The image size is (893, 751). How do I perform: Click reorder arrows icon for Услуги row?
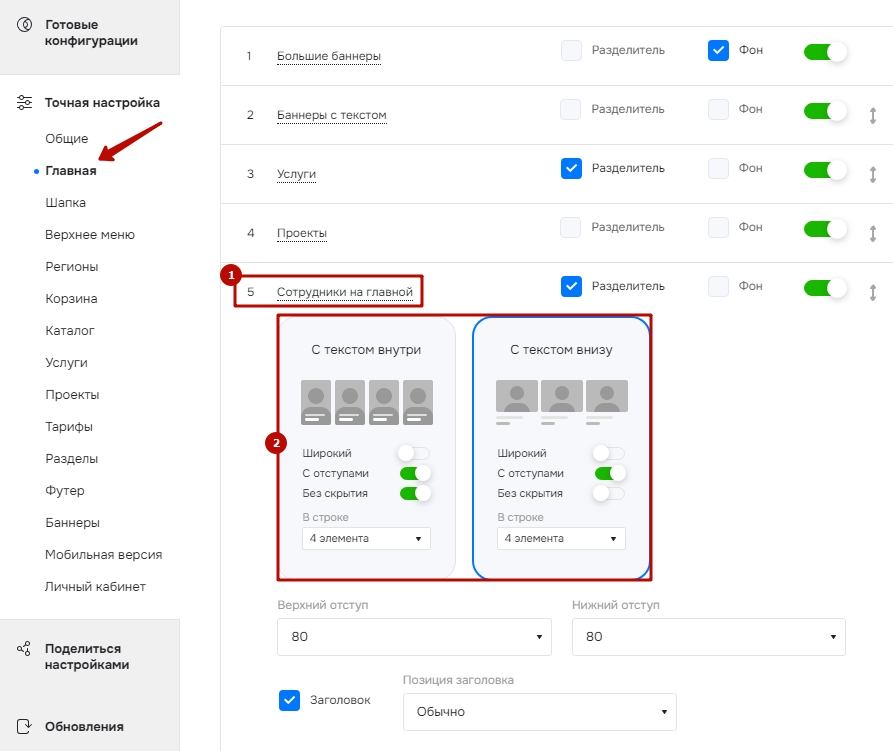(x=872, y=174)
